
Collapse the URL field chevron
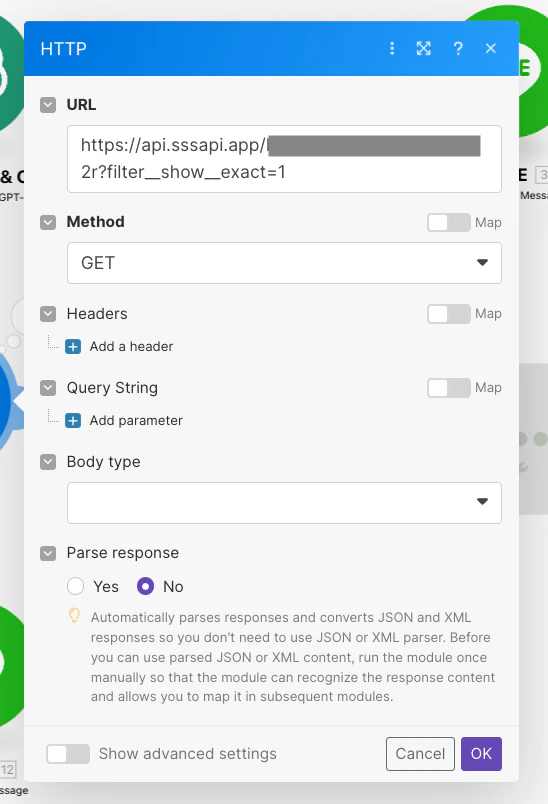click(48, 105)
